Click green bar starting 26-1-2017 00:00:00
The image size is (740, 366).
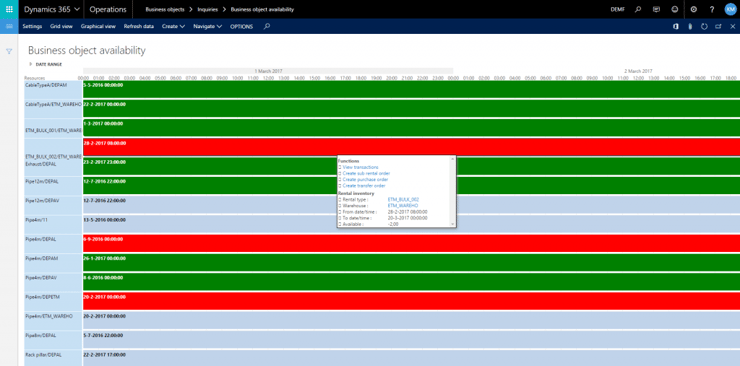pos(412,263)
